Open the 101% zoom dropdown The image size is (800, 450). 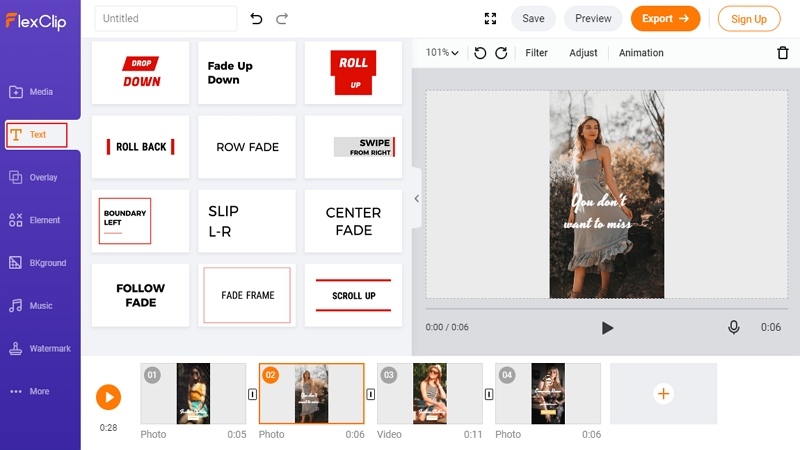[x=442, y=53]
